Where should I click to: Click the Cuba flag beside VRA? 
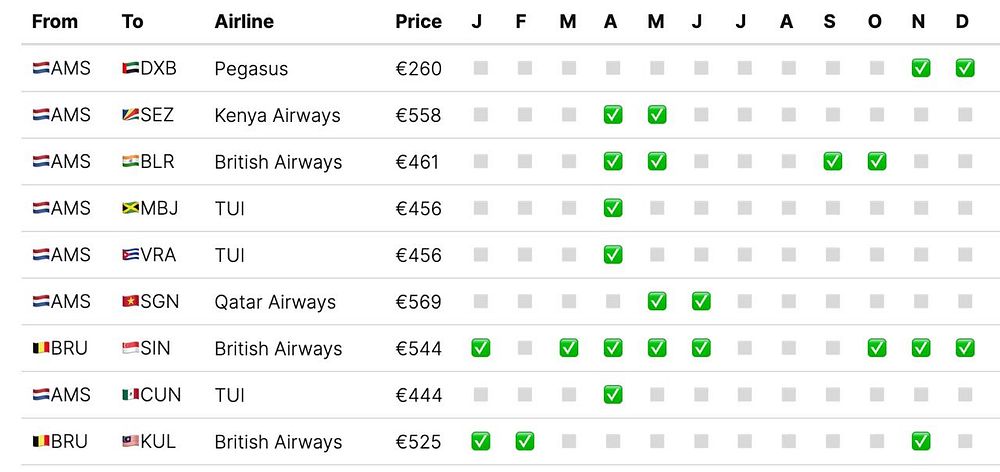tap(130, 255)
